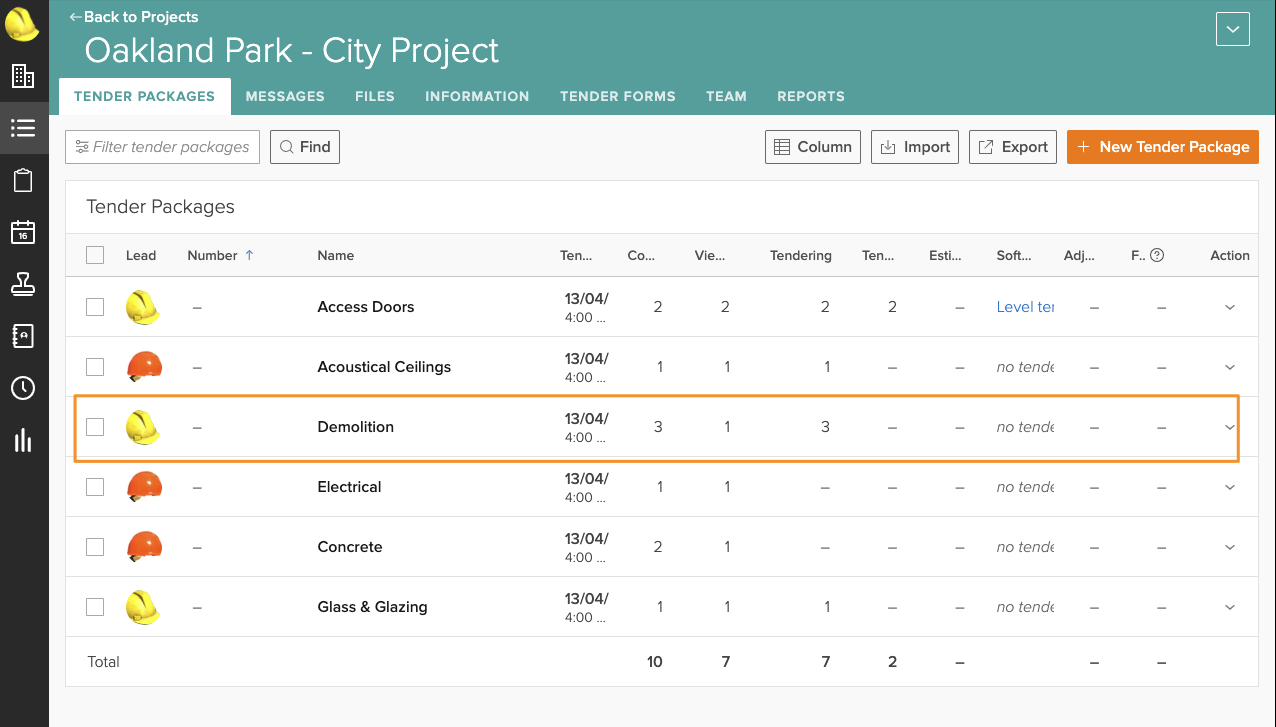The height and width of the screenshot is (727, 1276).
Task: Open the clock icon in sidebar
Action: click(23, 388)
